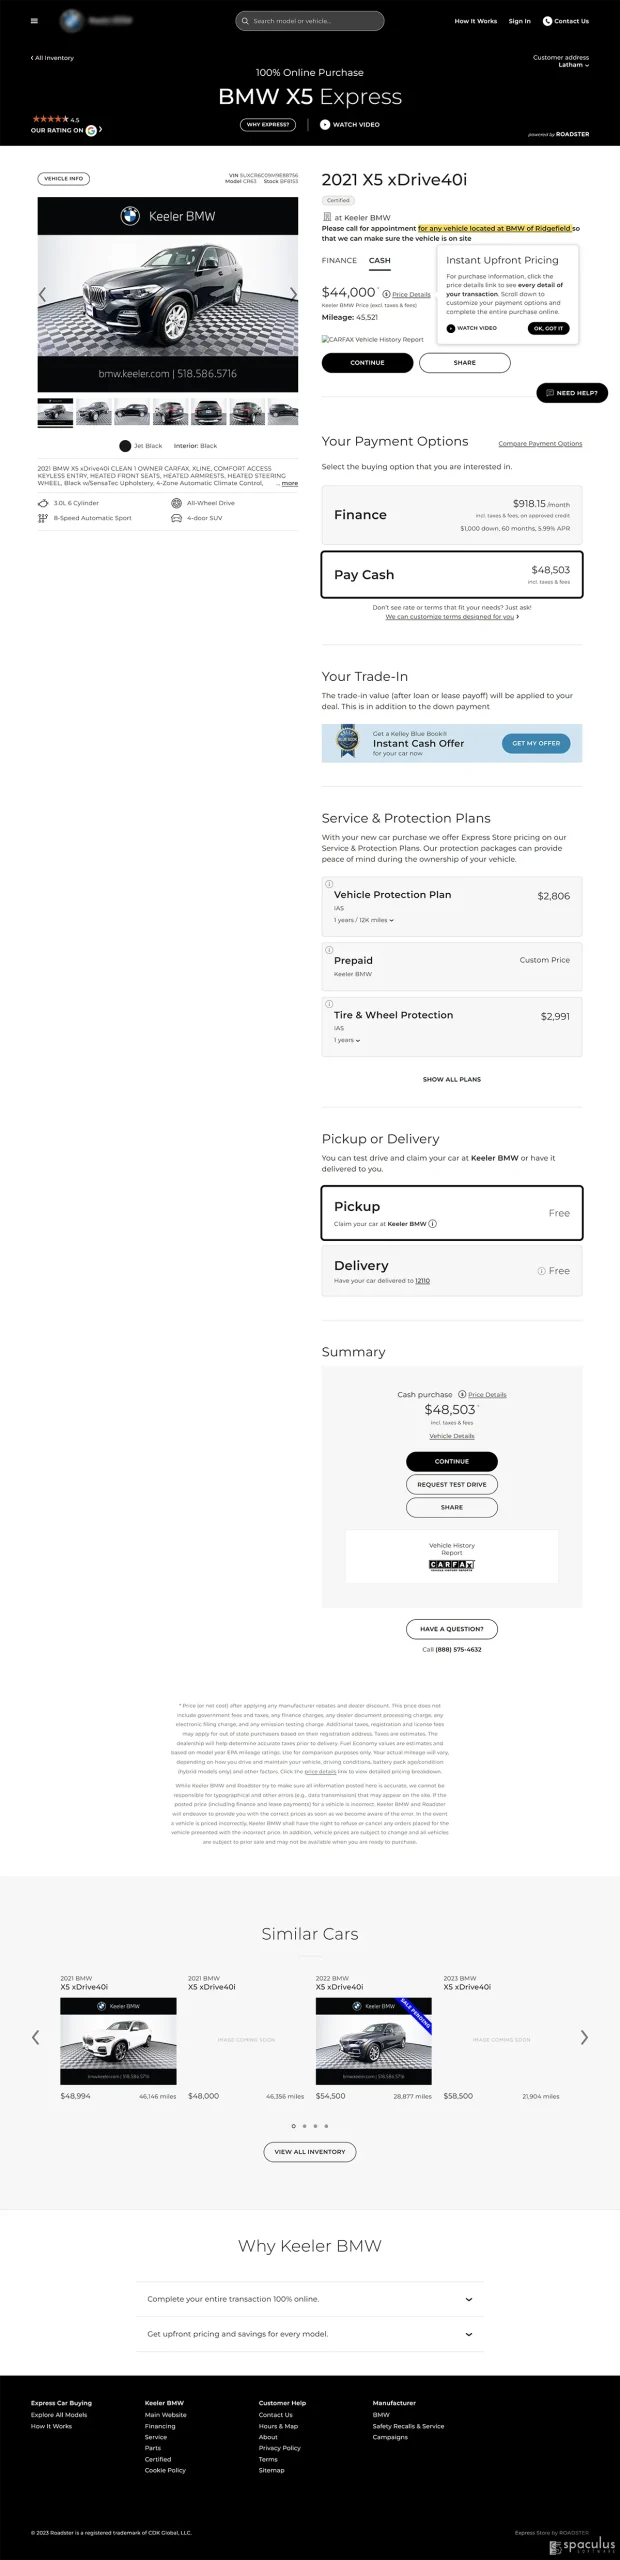The image size is (620, 2560).
Task: Switch to the Cash tab
Action: pos(380,260)
